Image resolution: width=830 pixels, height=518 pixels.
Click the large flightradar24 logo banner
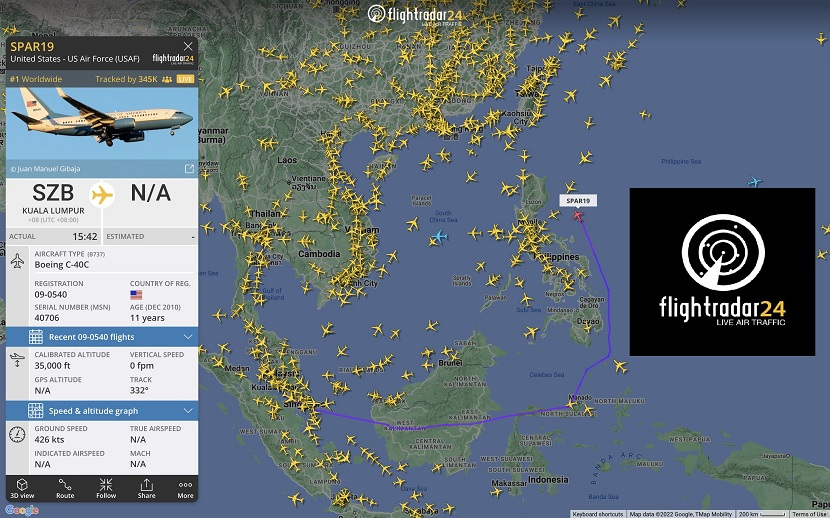pos(722,272)
